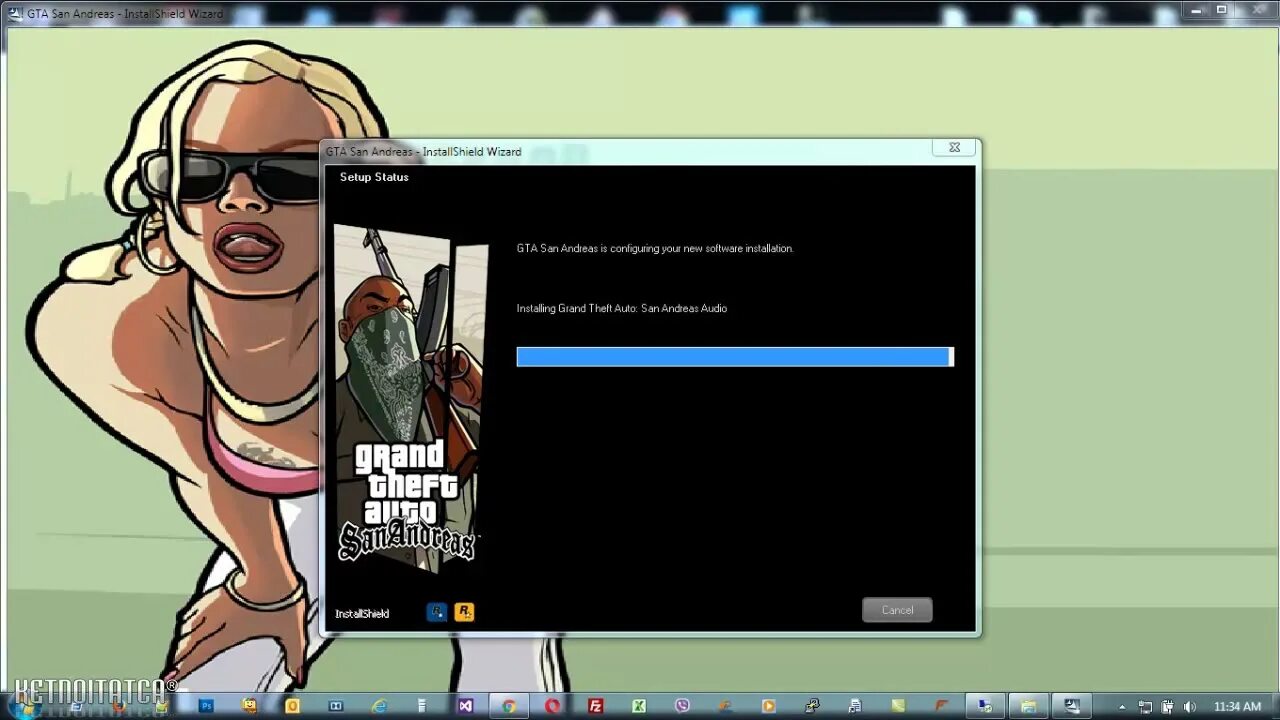Open the clock showing 11:34 AM

[x=1237, y=707]
